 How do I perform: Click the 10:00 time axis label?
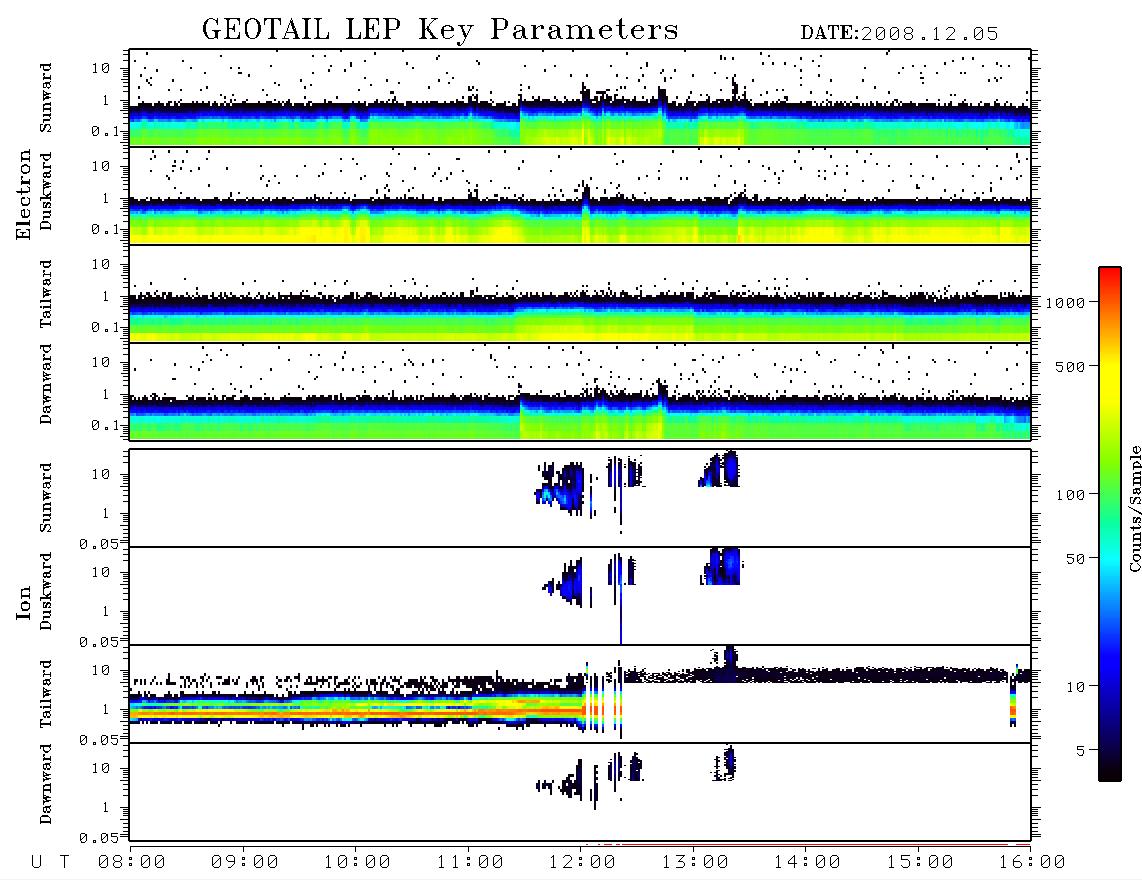click(357, 863)
